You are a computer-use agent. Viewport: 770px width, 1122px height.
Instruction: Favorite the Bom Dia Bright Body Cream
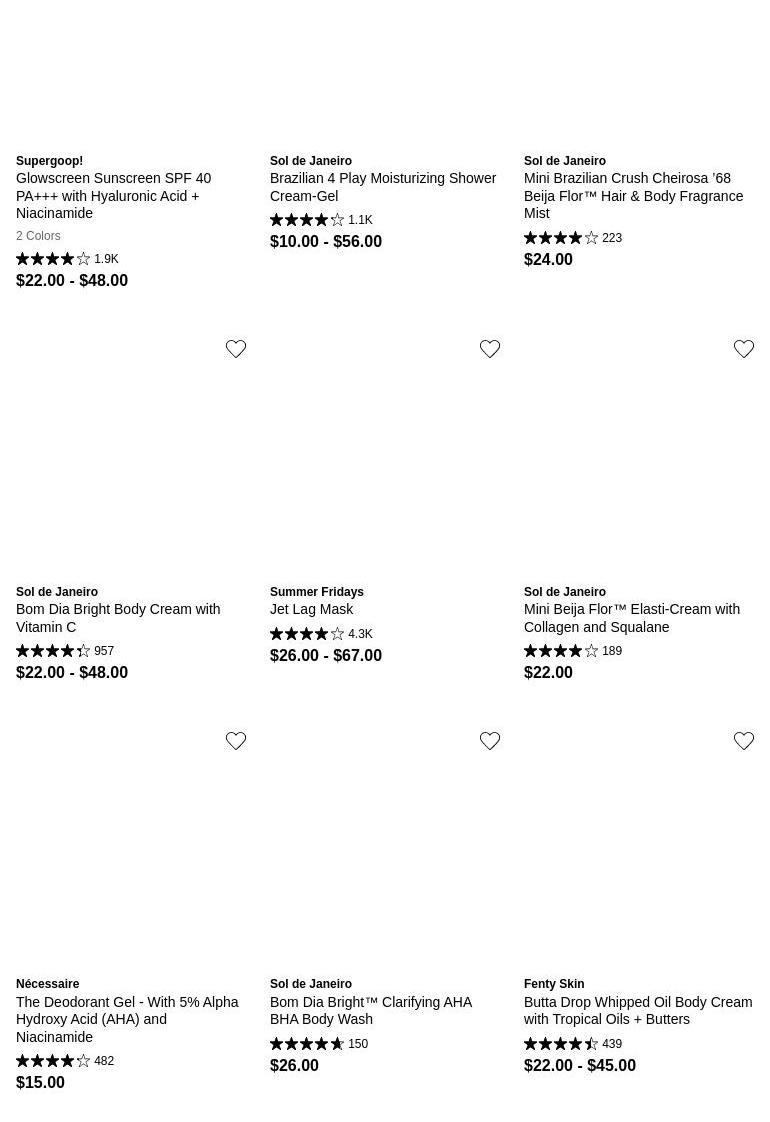pyautogui.click(x=236, y=349)
